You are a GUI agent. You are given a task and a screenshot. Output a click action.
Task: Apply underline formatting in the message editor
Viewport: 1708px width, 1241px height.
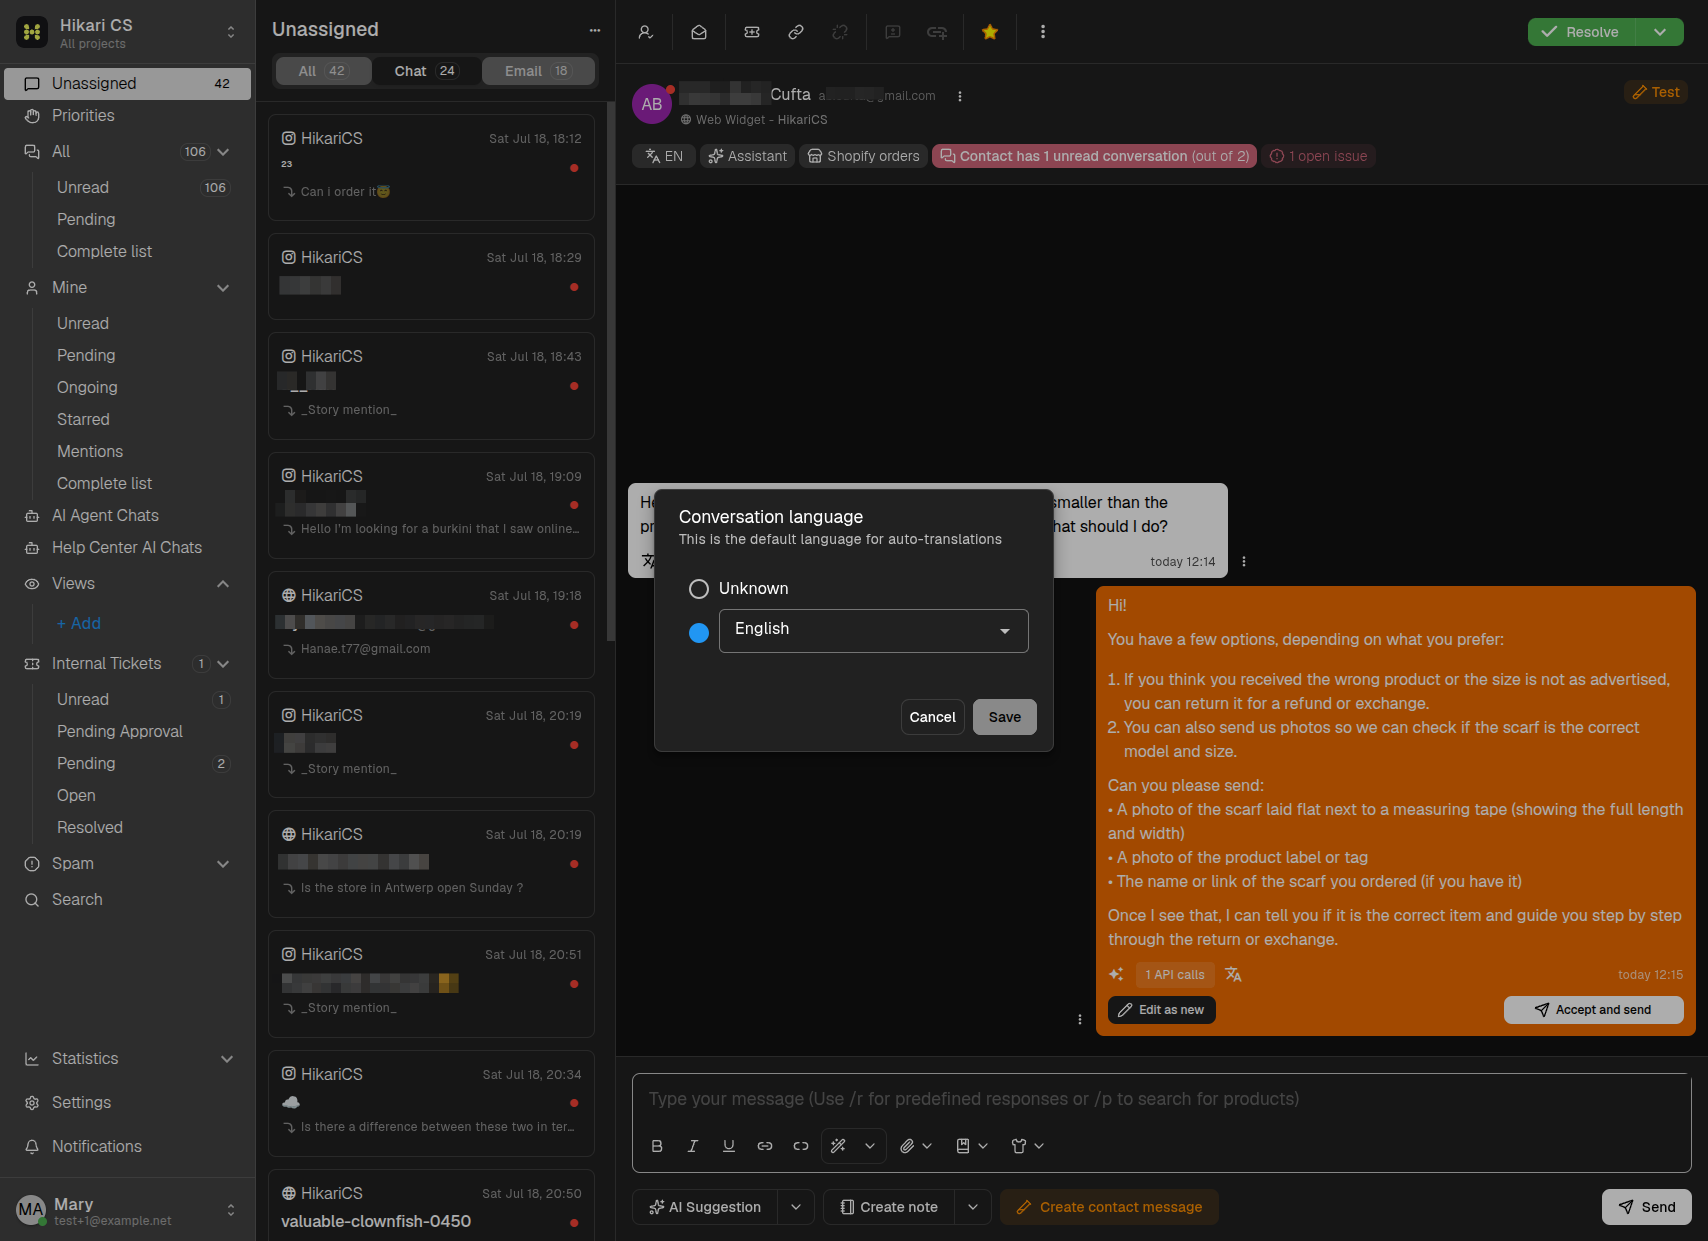pos(729,1146)
